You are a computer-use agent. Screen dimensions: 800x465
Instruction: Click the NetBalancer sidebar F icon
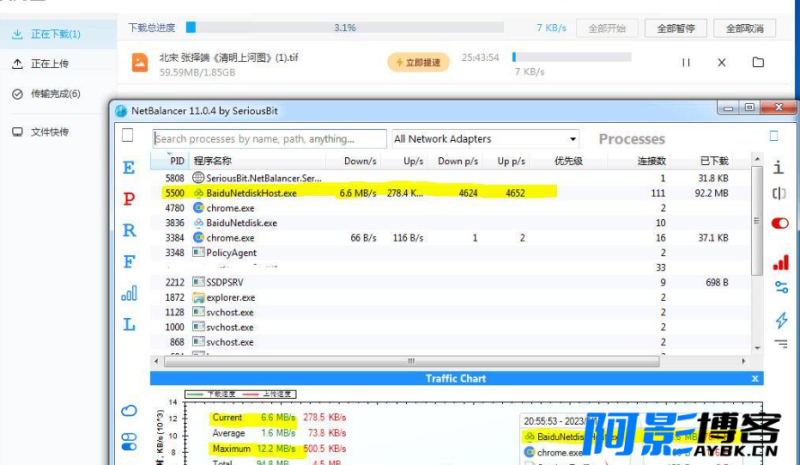[x=129, y=262]
